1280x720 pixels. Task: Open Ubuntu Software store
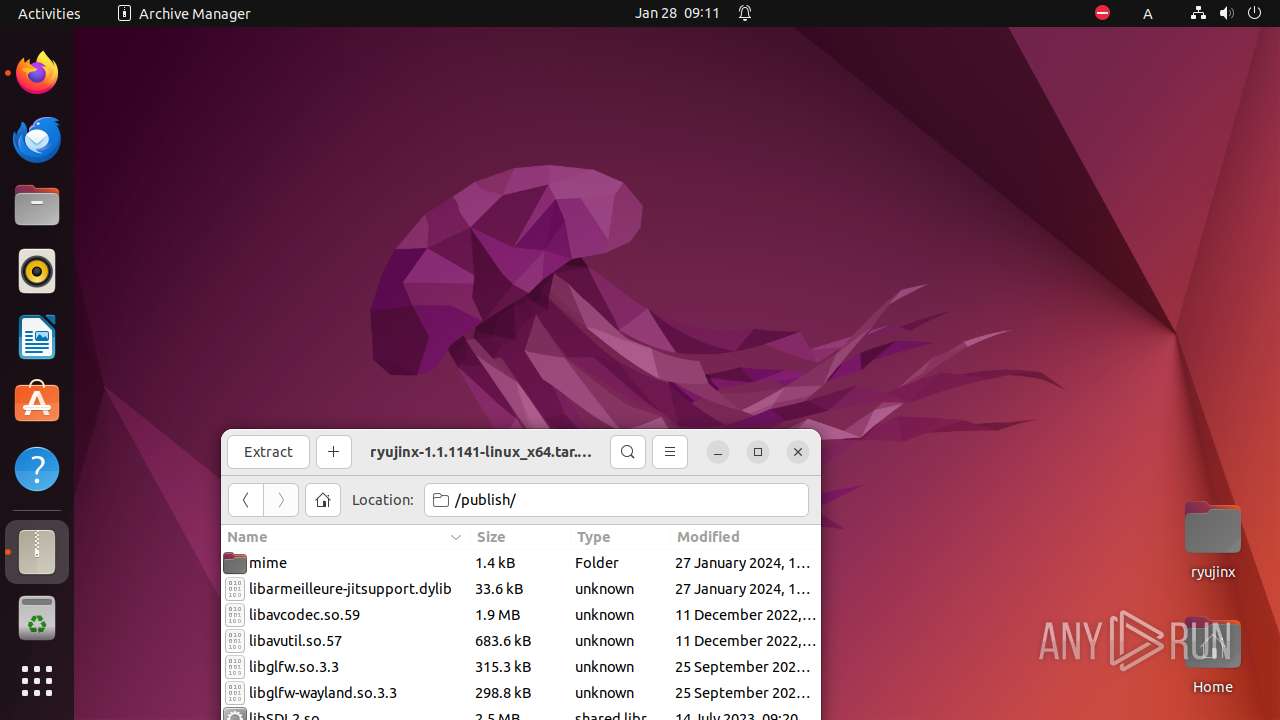click(x=37, y=403)
